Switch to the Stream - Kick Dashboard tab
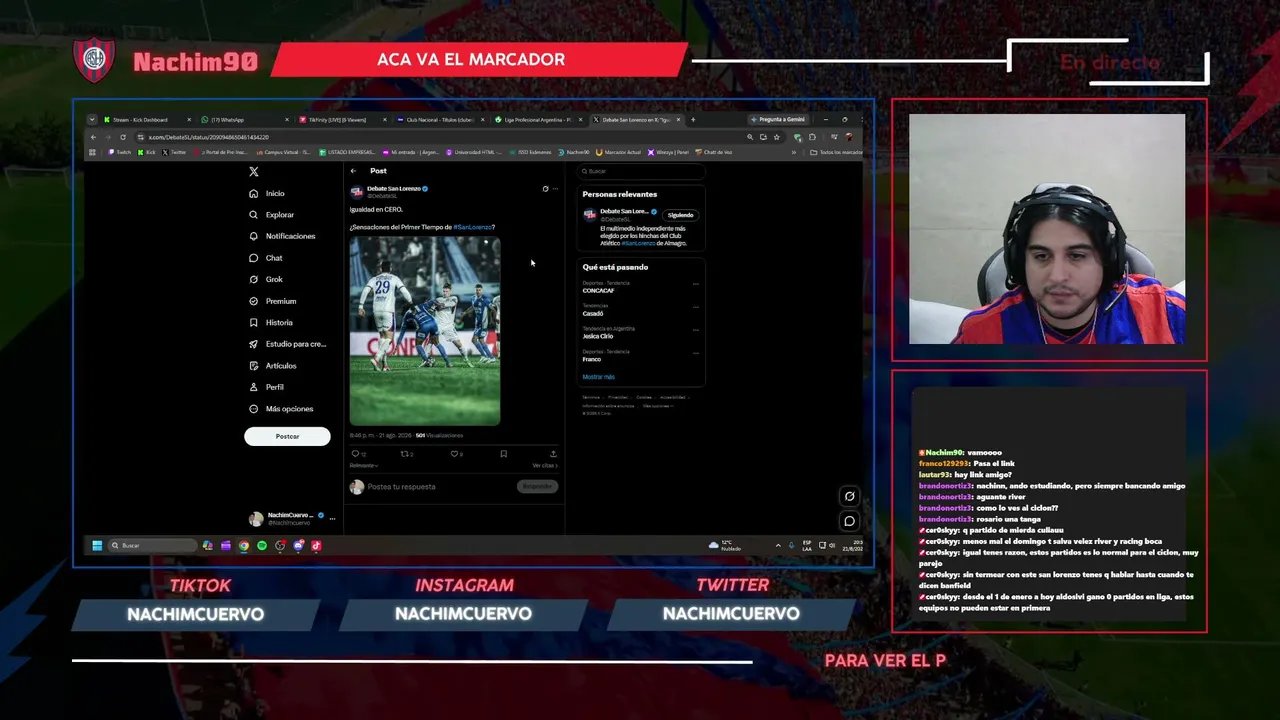The height and width of the screenshot is (720, 1280). coord(146,120)
